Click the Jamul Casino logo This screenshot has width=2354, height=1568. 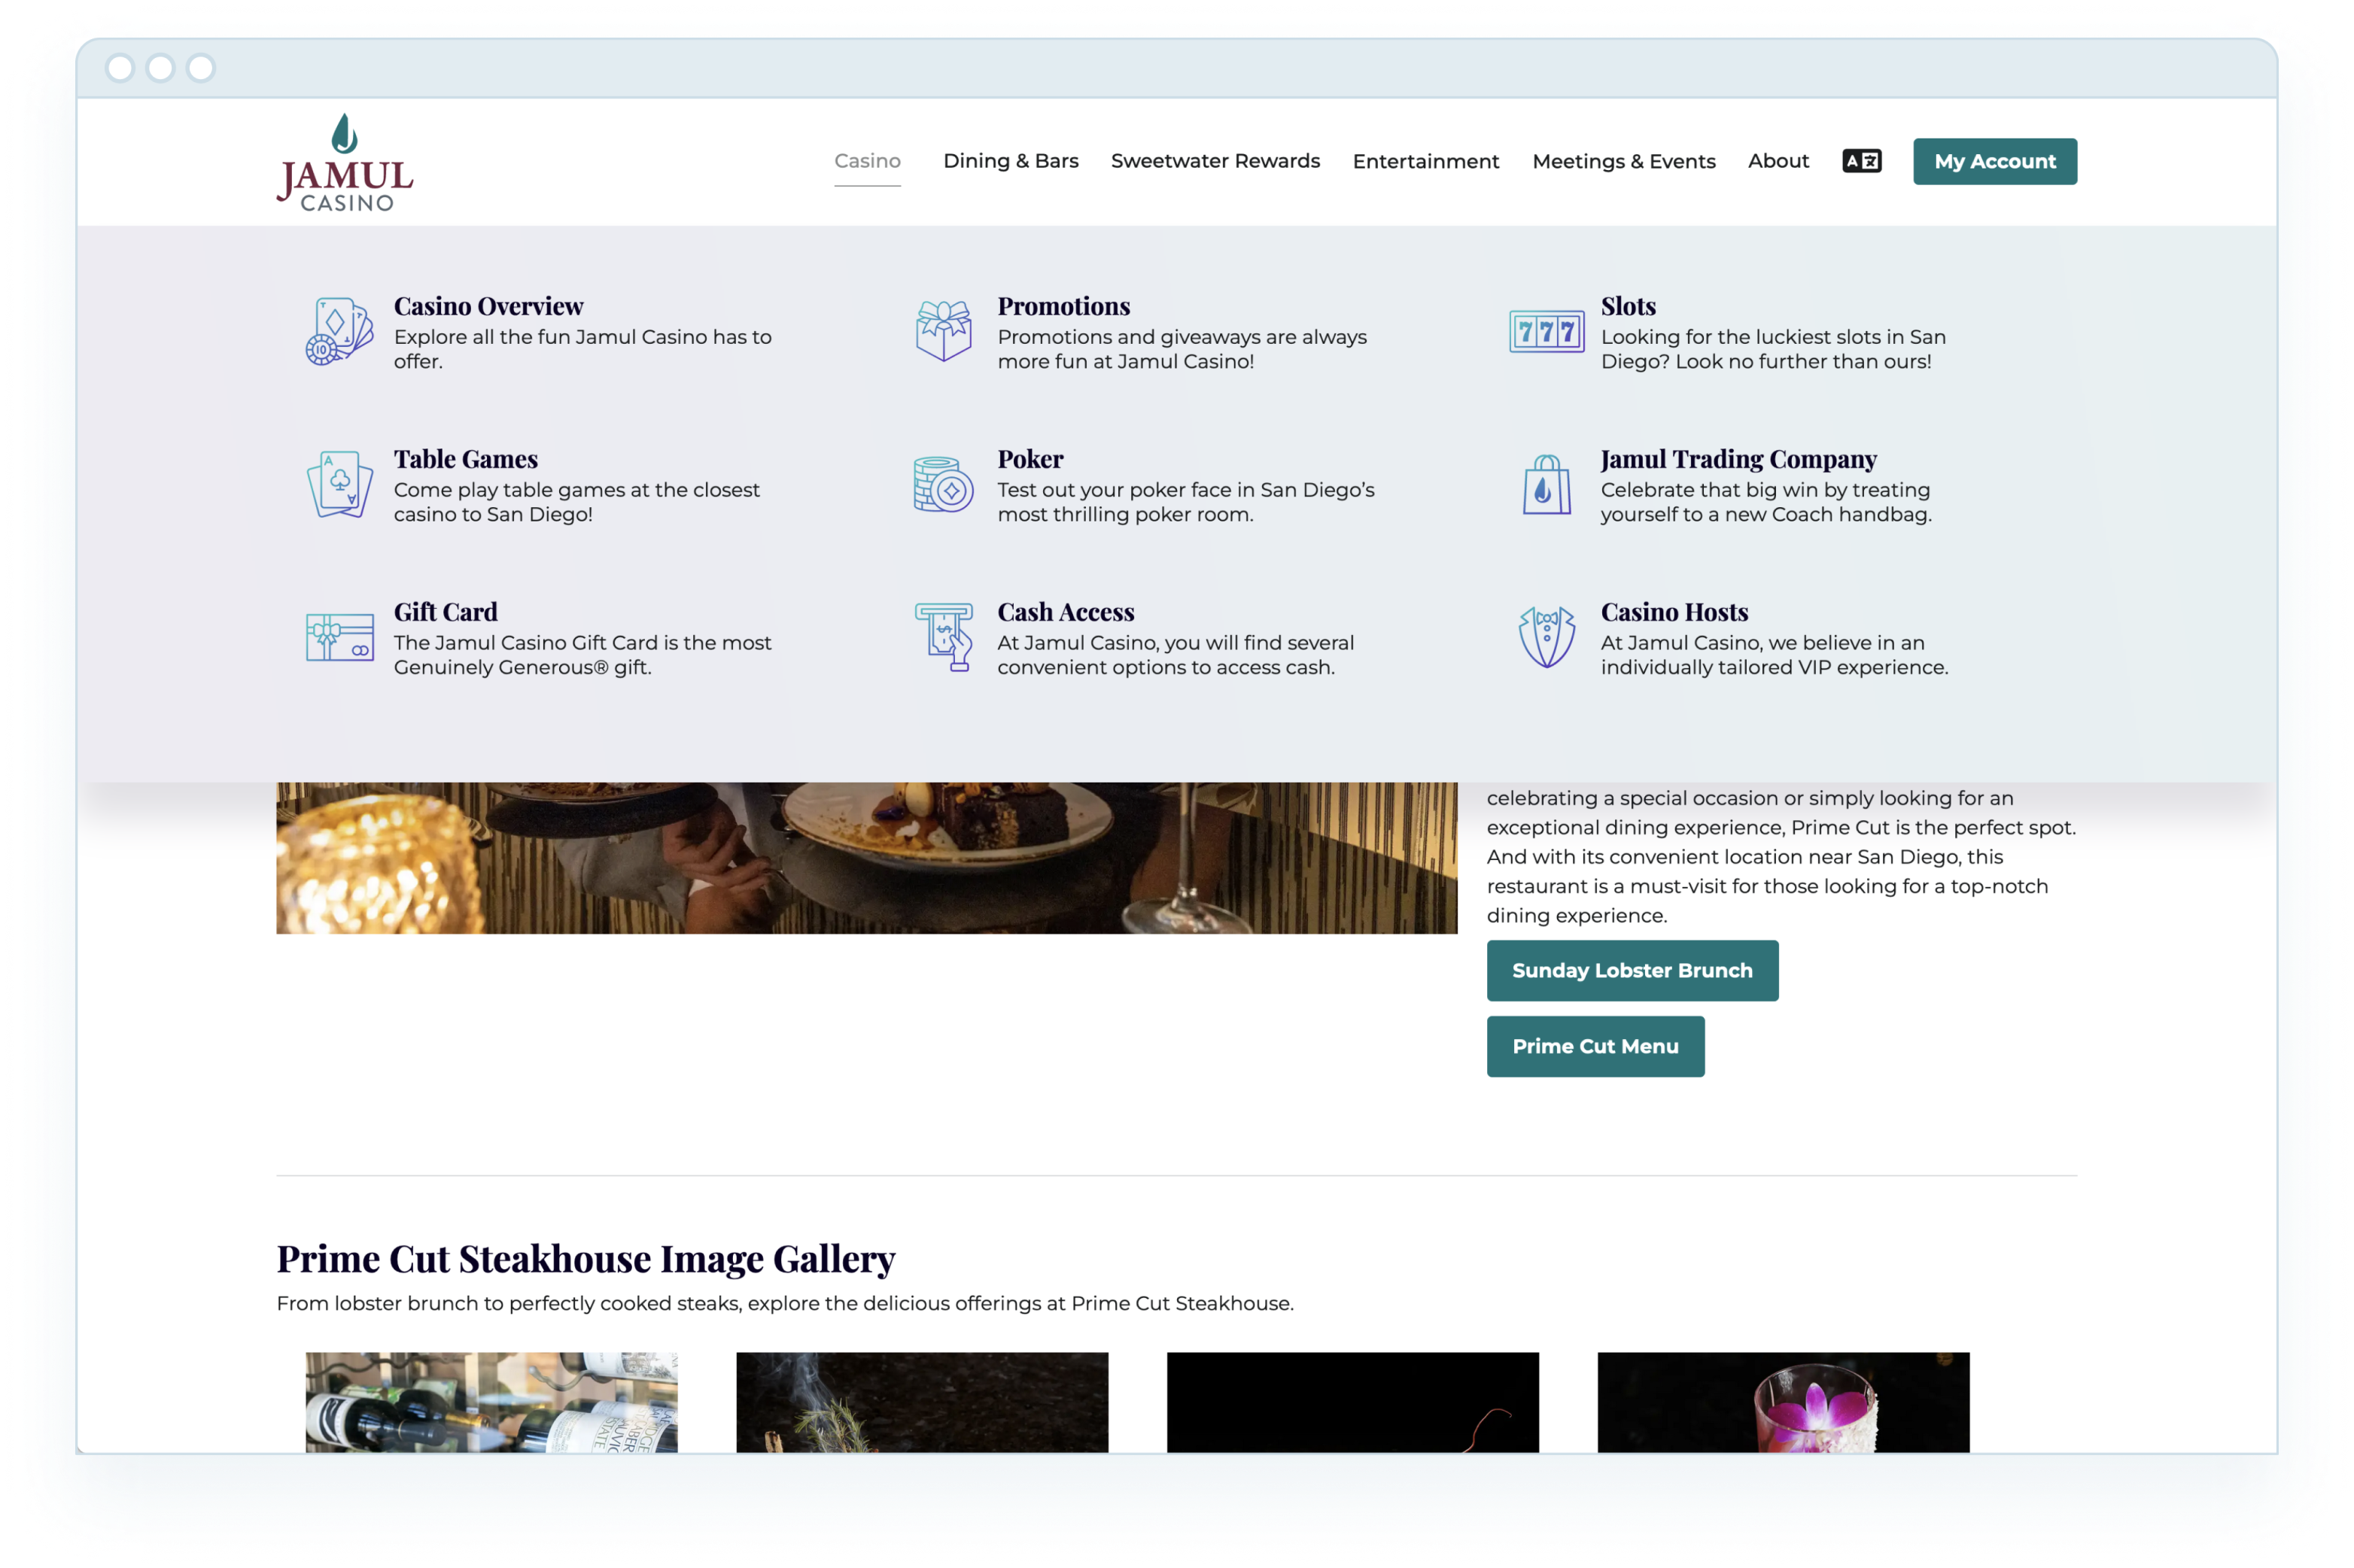click(x=344, y=162)
